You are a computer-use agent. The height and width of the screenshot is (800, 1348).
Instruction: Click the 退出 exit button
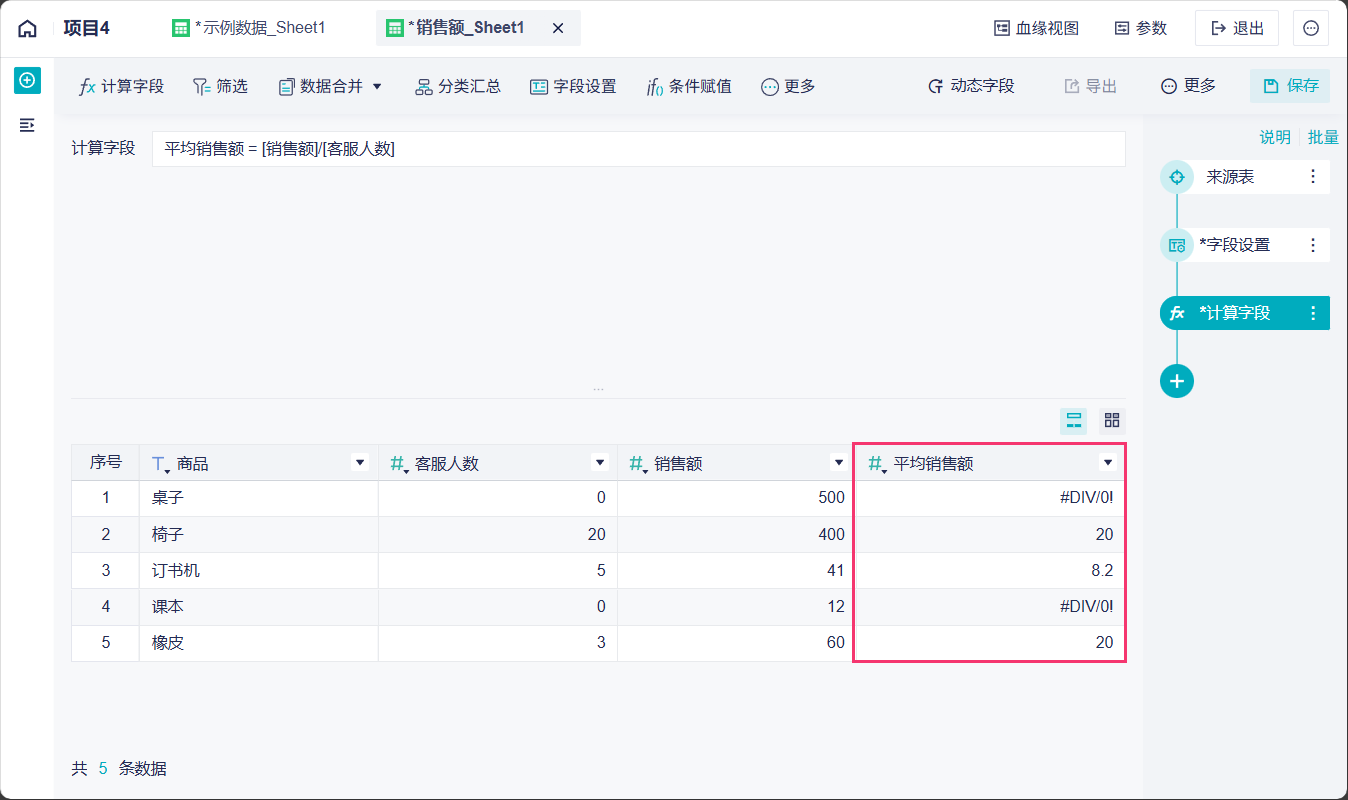pyautogui.click(x=1237, y=28)
